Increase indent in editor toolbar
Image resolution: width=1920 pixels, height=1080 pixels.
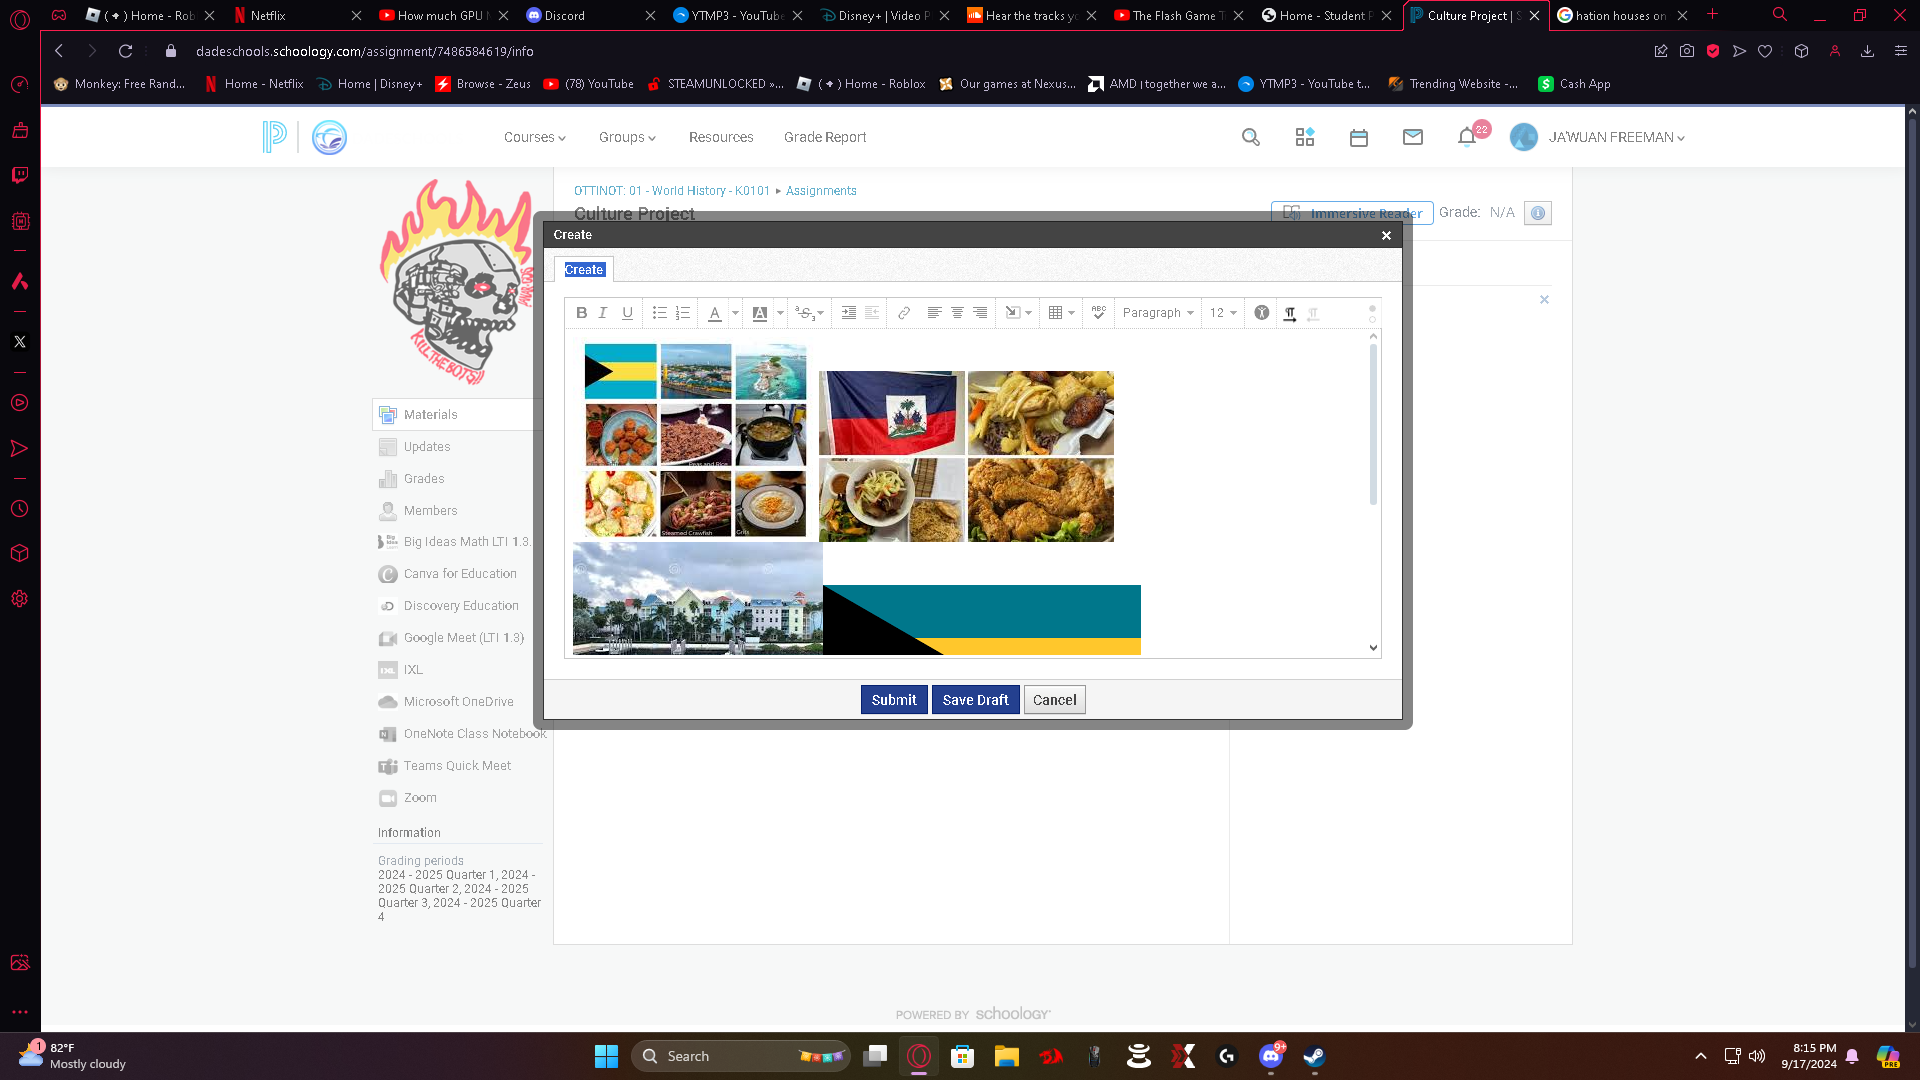point(848,313)
